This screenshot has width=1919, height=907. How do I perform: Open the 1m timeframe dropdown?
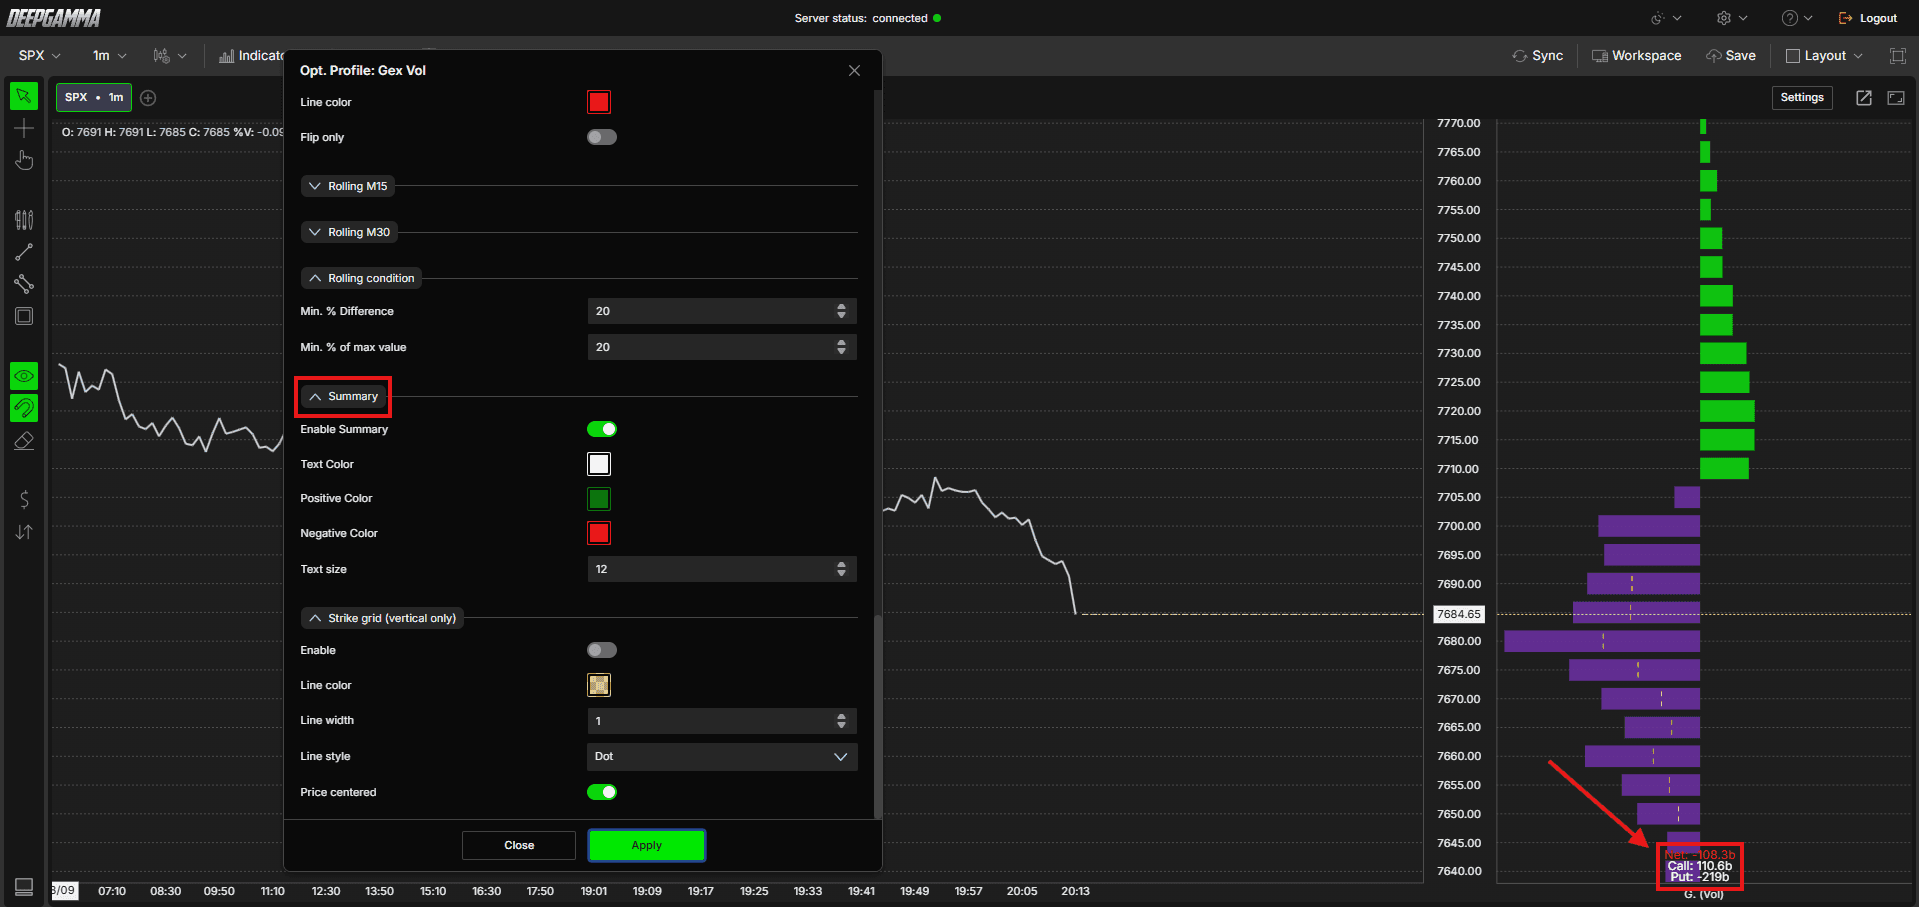click(110, 56)
